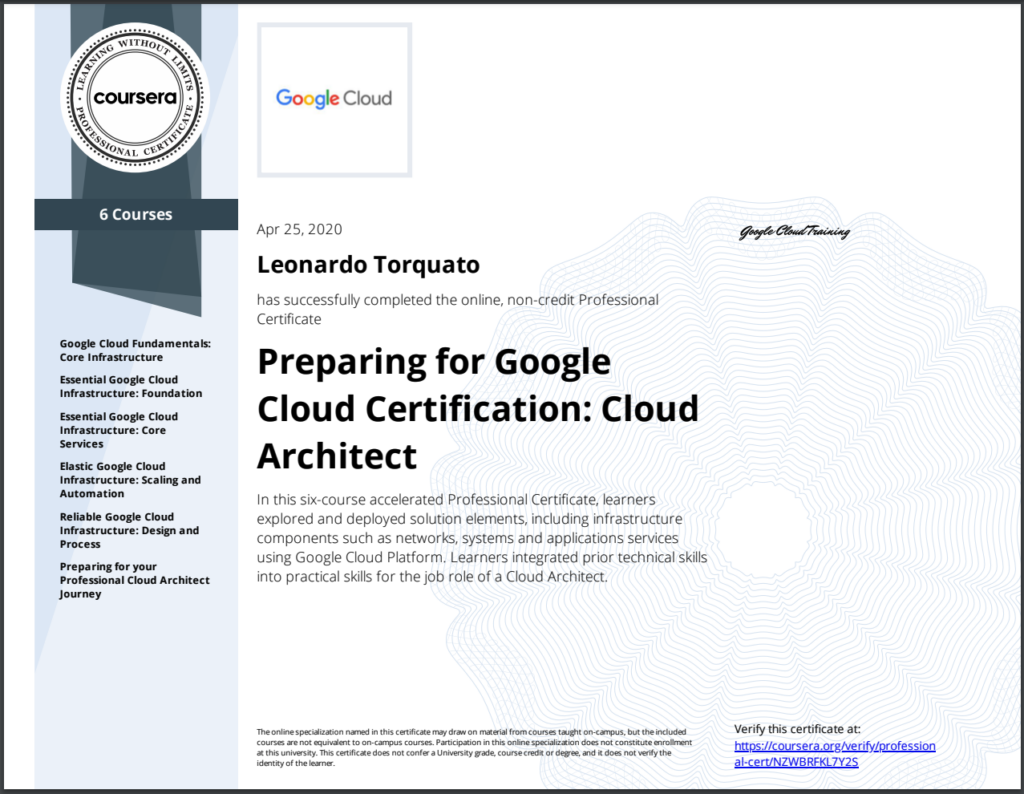Click 'Google Cloud Fundamentals: Core Infrastructure' course
The height and width of the screenshot is (794, 1024).
click(x=135, y=350)
